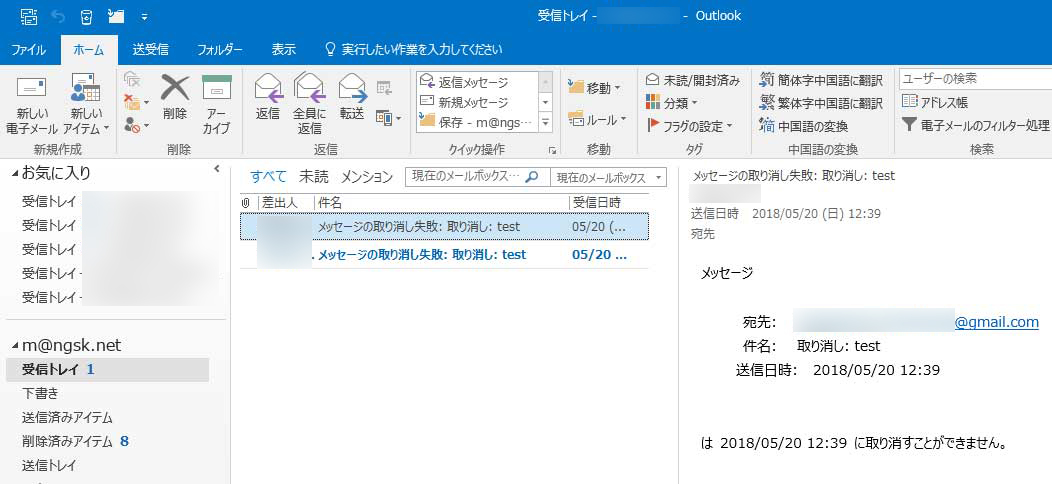Switch to the Send/Receive (送受信) tab

click(x=150, y=49)
